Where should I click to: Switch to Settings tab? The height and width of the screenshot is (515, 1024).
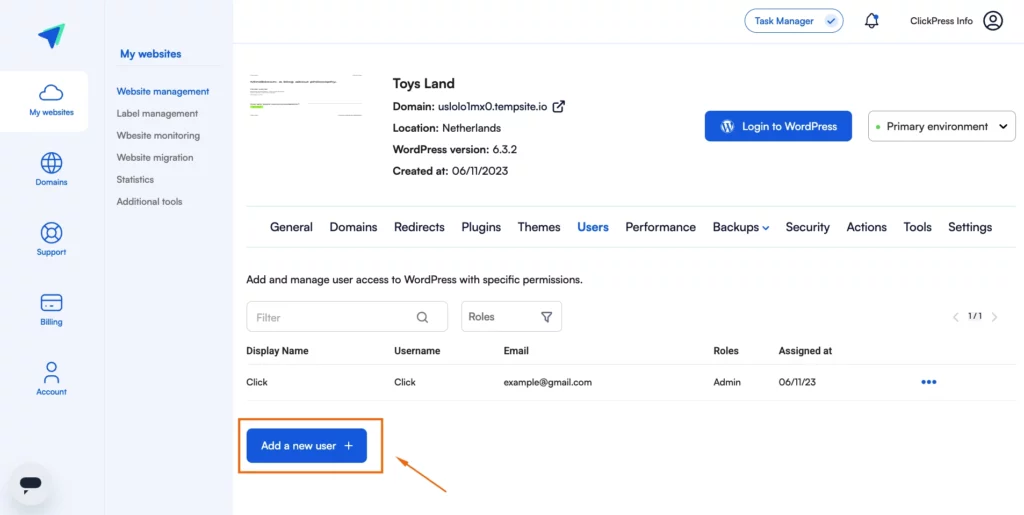(x=970, y=227)
